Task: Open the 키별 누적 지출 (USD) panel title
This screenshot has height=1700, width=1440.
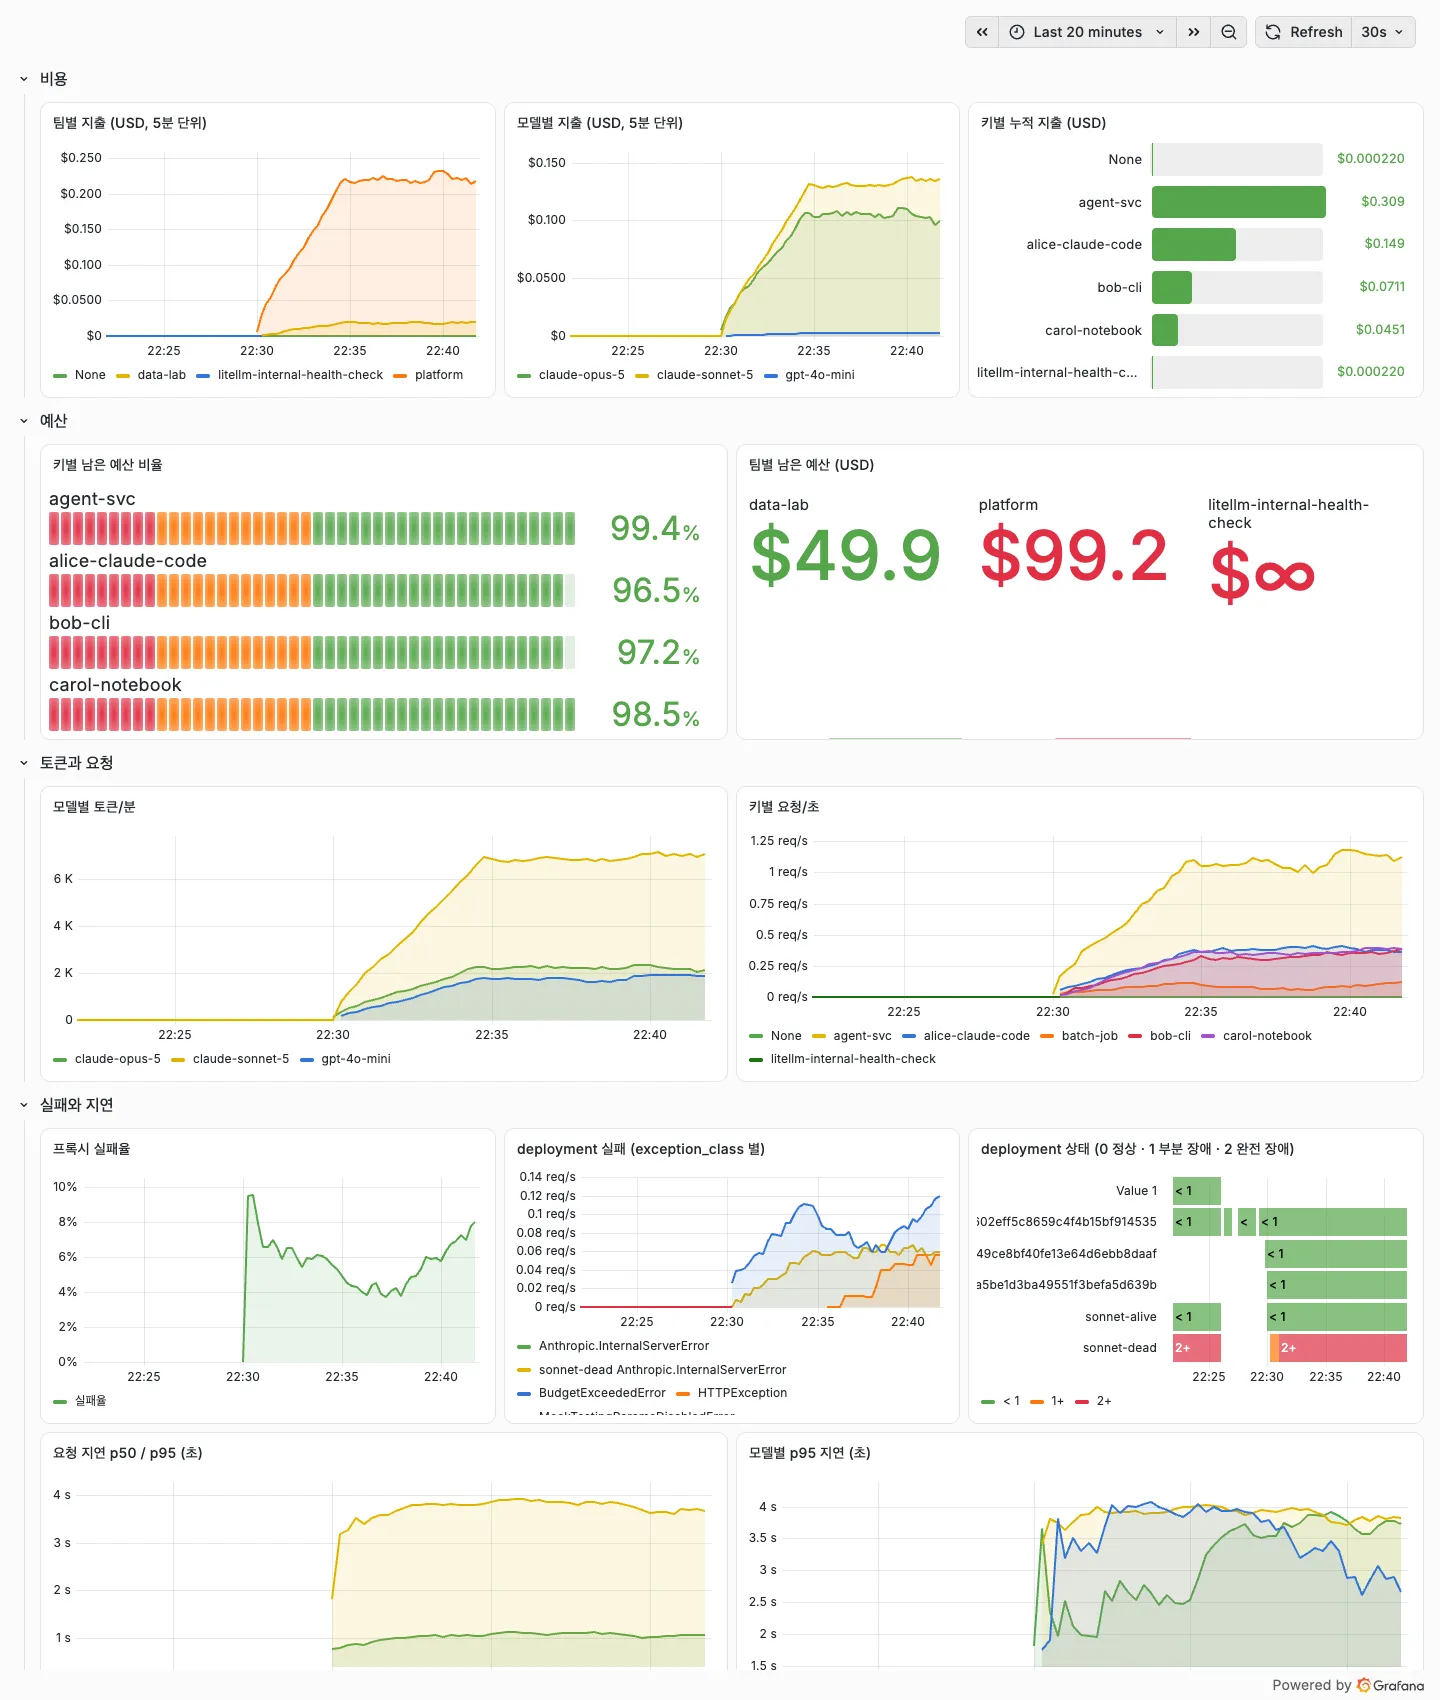Action: point(1043,123)
